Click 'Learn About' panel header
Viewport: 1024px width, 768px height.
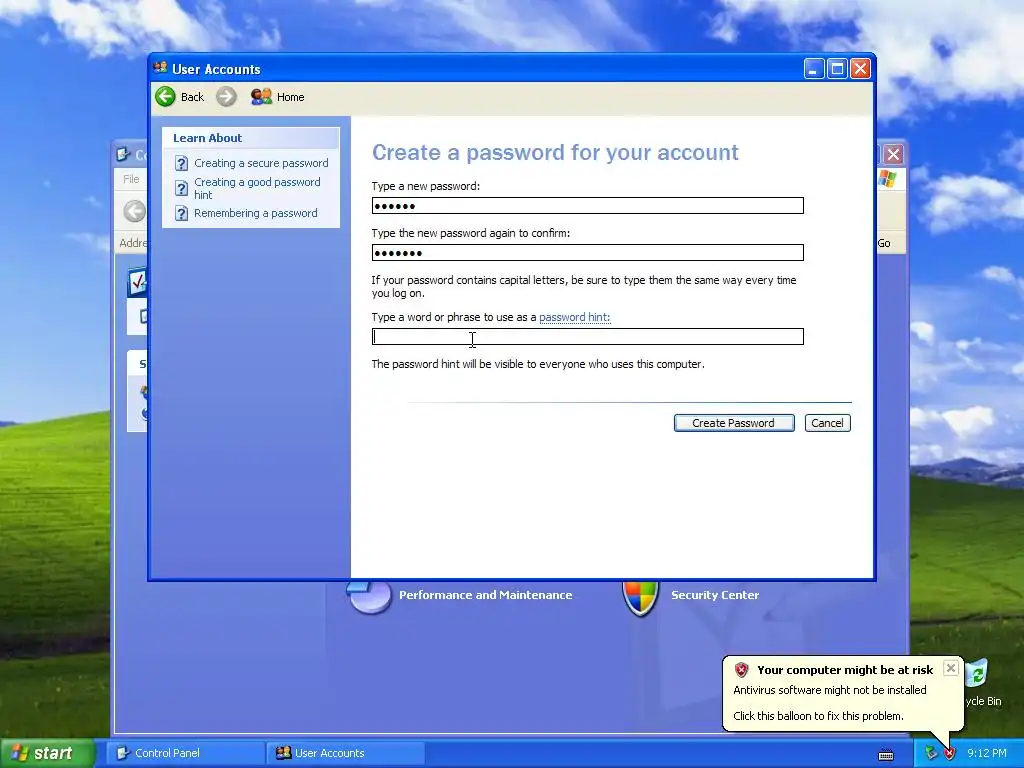[208, 138]
